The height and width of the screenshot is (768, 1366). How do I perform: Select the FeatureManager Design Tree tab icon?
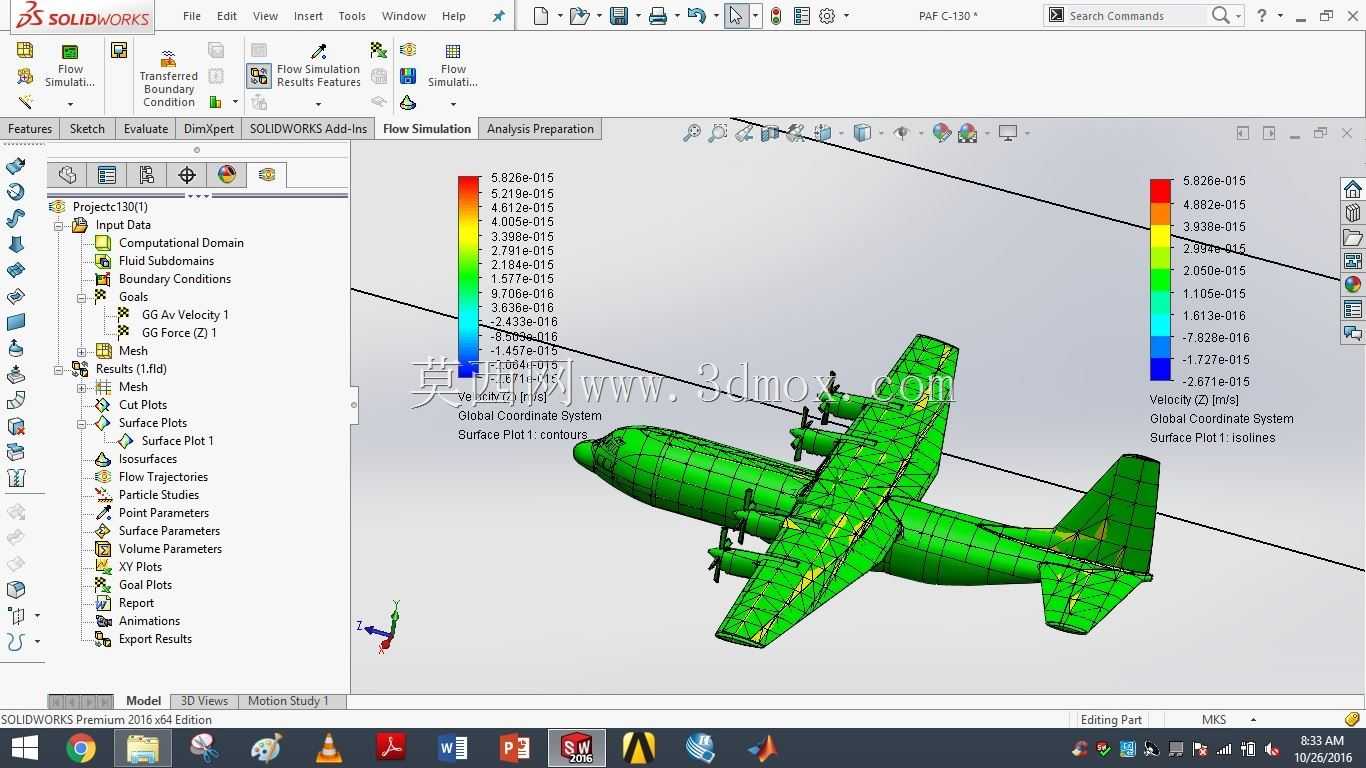(67, 175)
